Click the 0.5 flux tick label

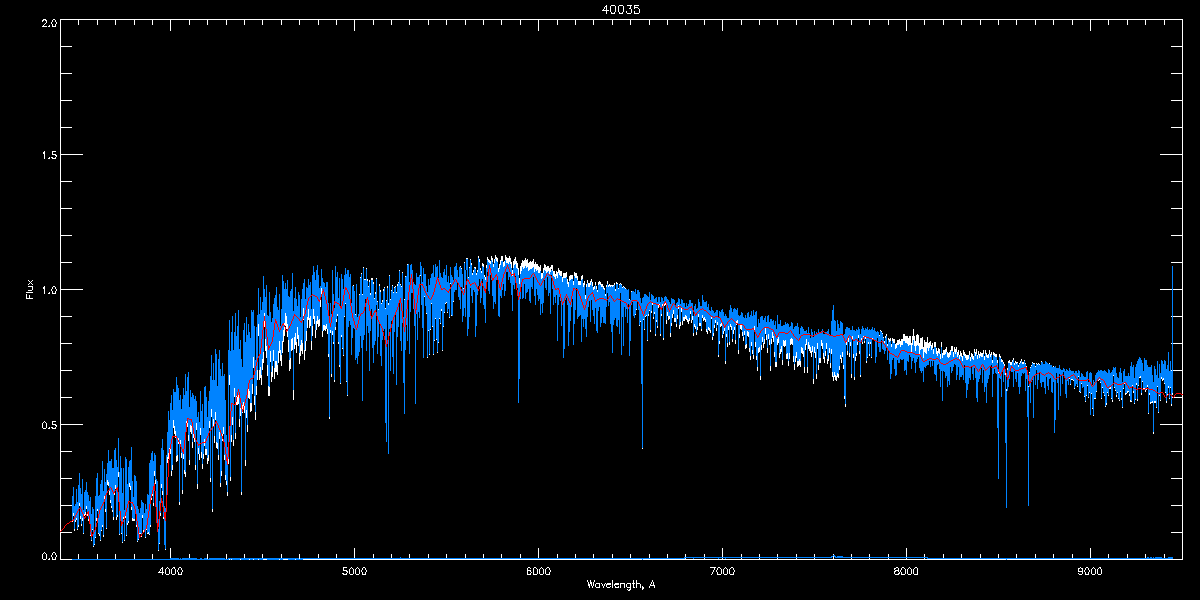(48, 424)
